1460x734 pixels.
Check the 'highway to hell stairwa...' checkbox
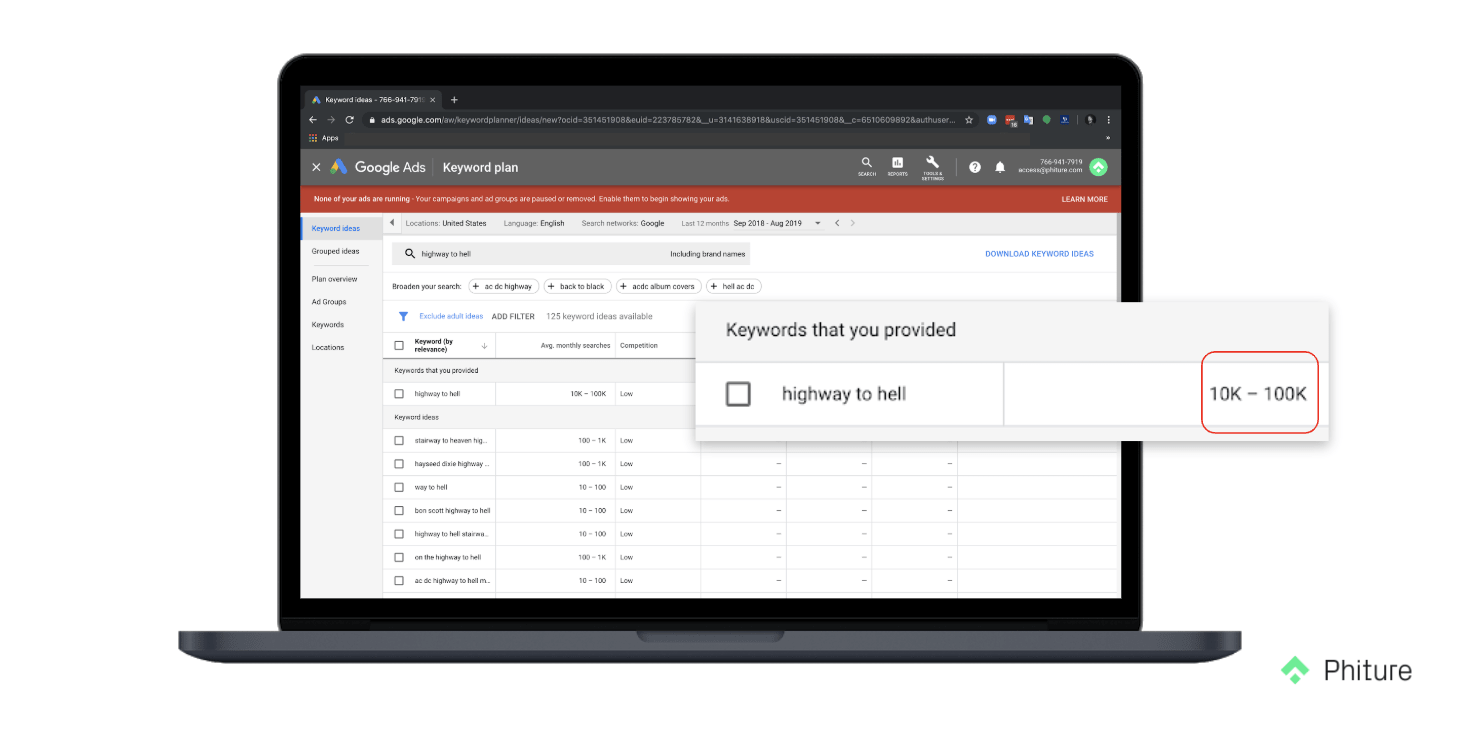coord(399,534)
